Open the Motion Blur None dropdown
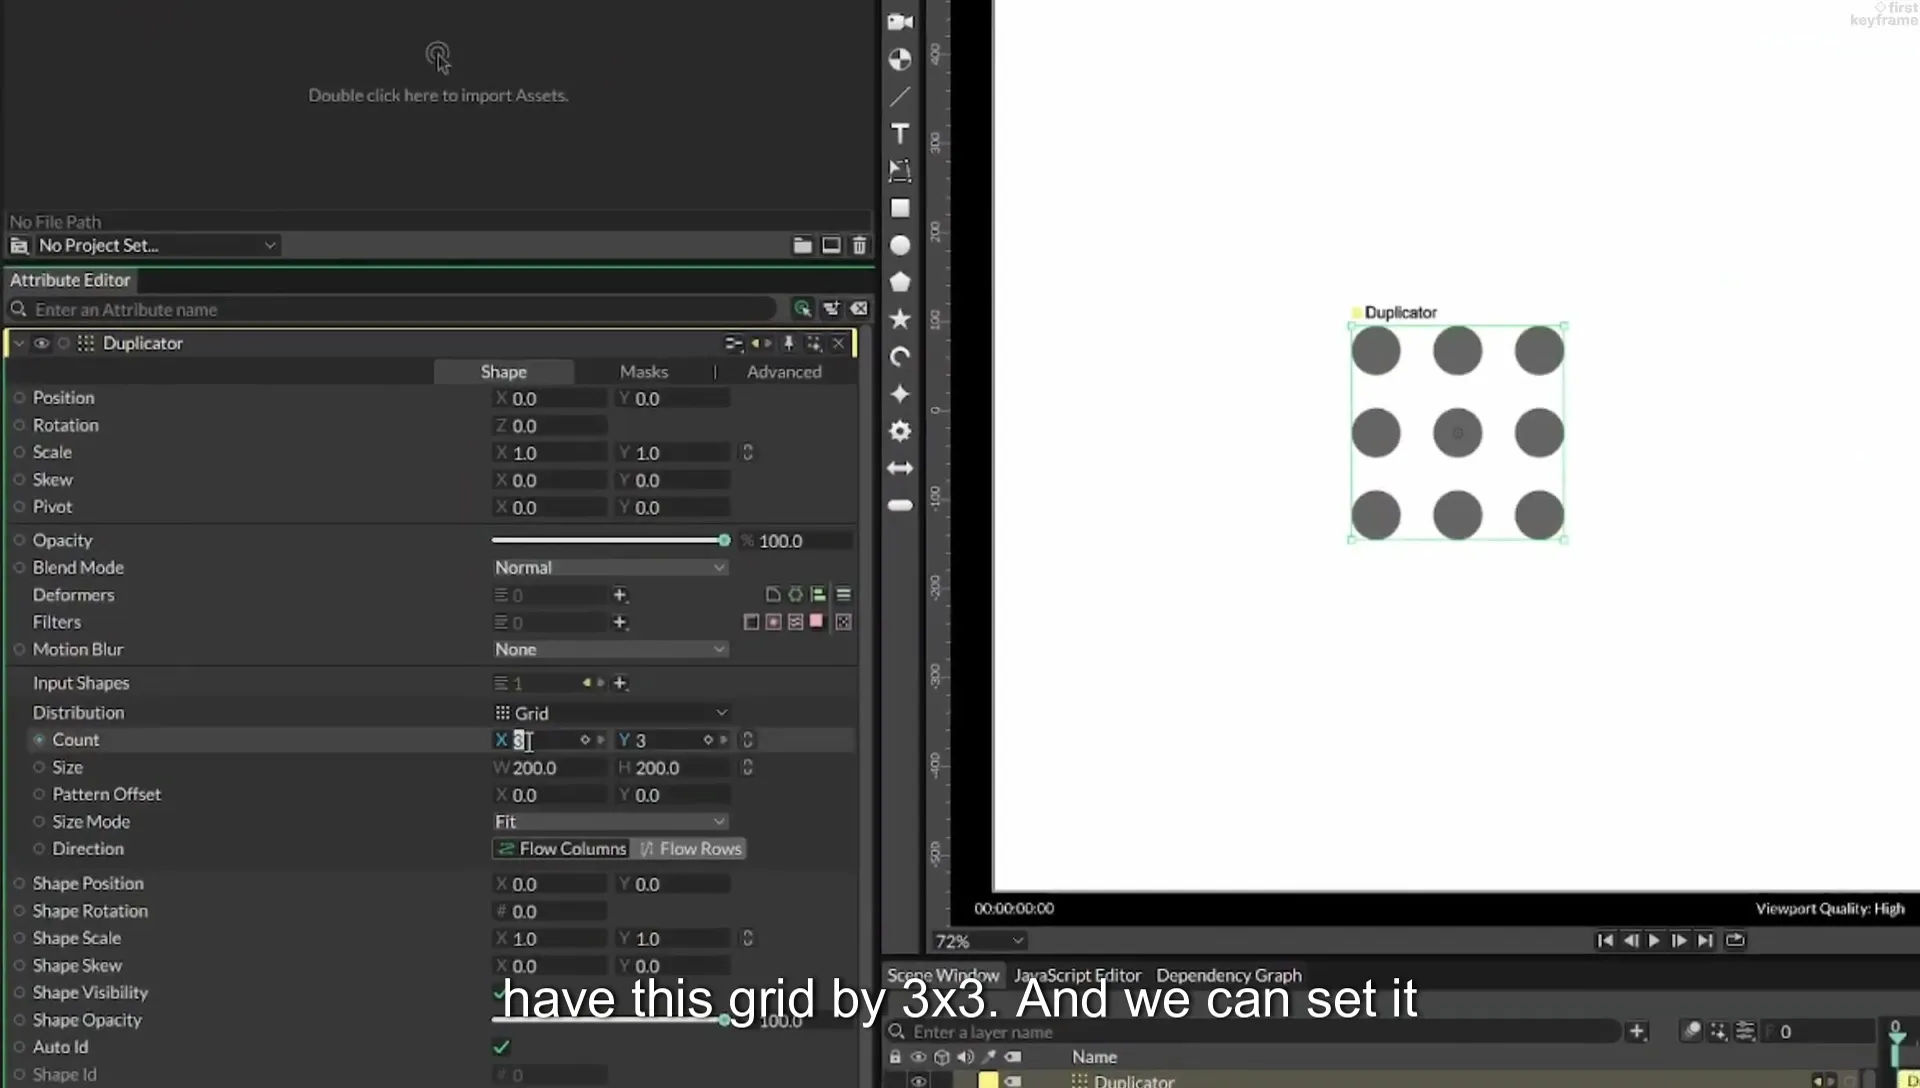The width and height of the screenshot is (1920, 1088). (610, 649)
